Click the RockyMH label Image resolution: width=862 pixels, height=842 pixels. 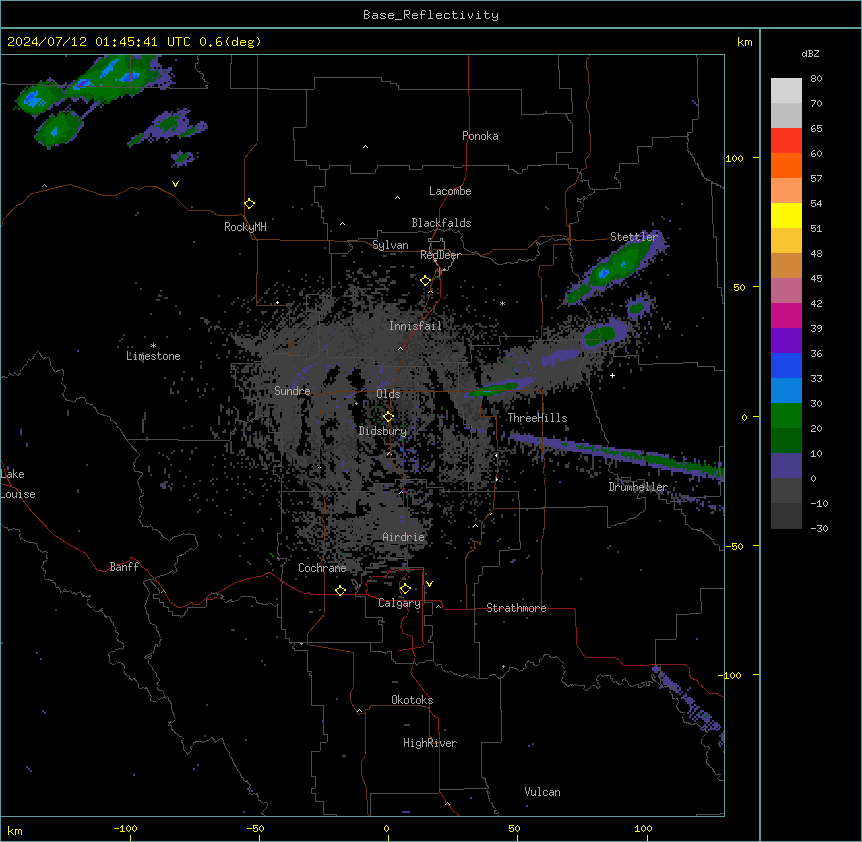245,227
